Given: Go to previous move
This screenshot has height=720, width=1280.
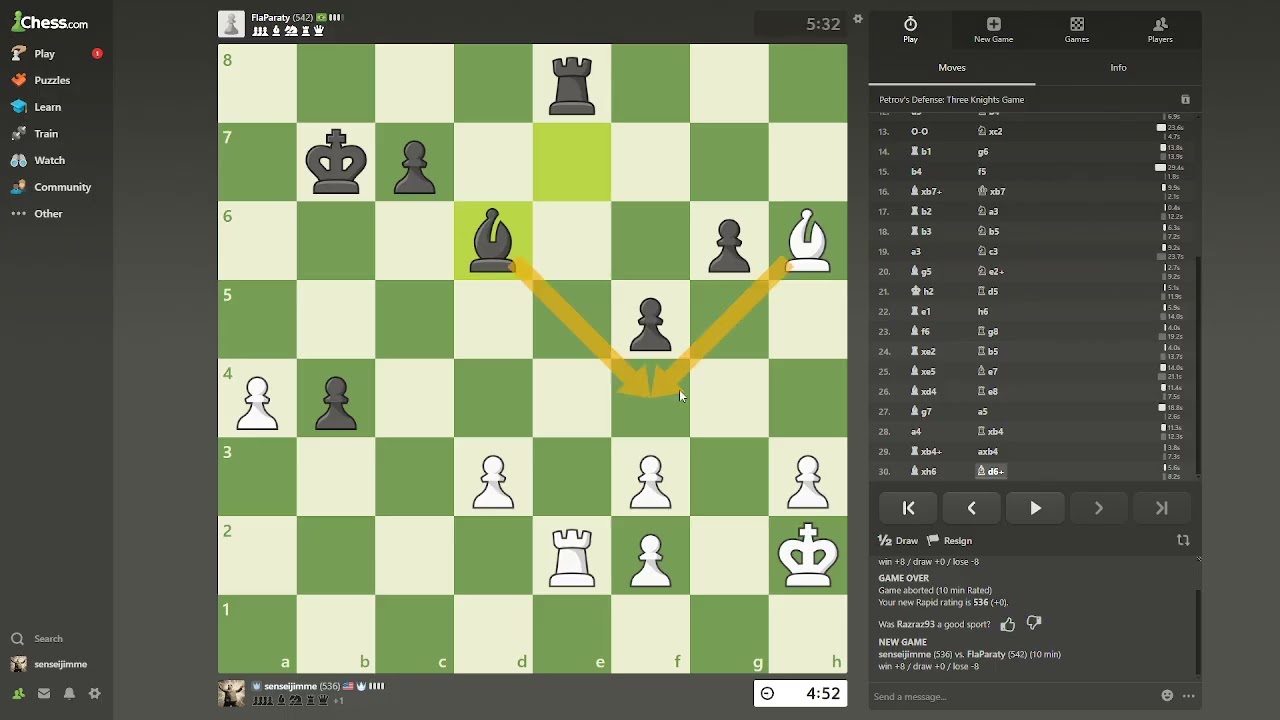Looking at the screenshot, I should coord(972,508).
